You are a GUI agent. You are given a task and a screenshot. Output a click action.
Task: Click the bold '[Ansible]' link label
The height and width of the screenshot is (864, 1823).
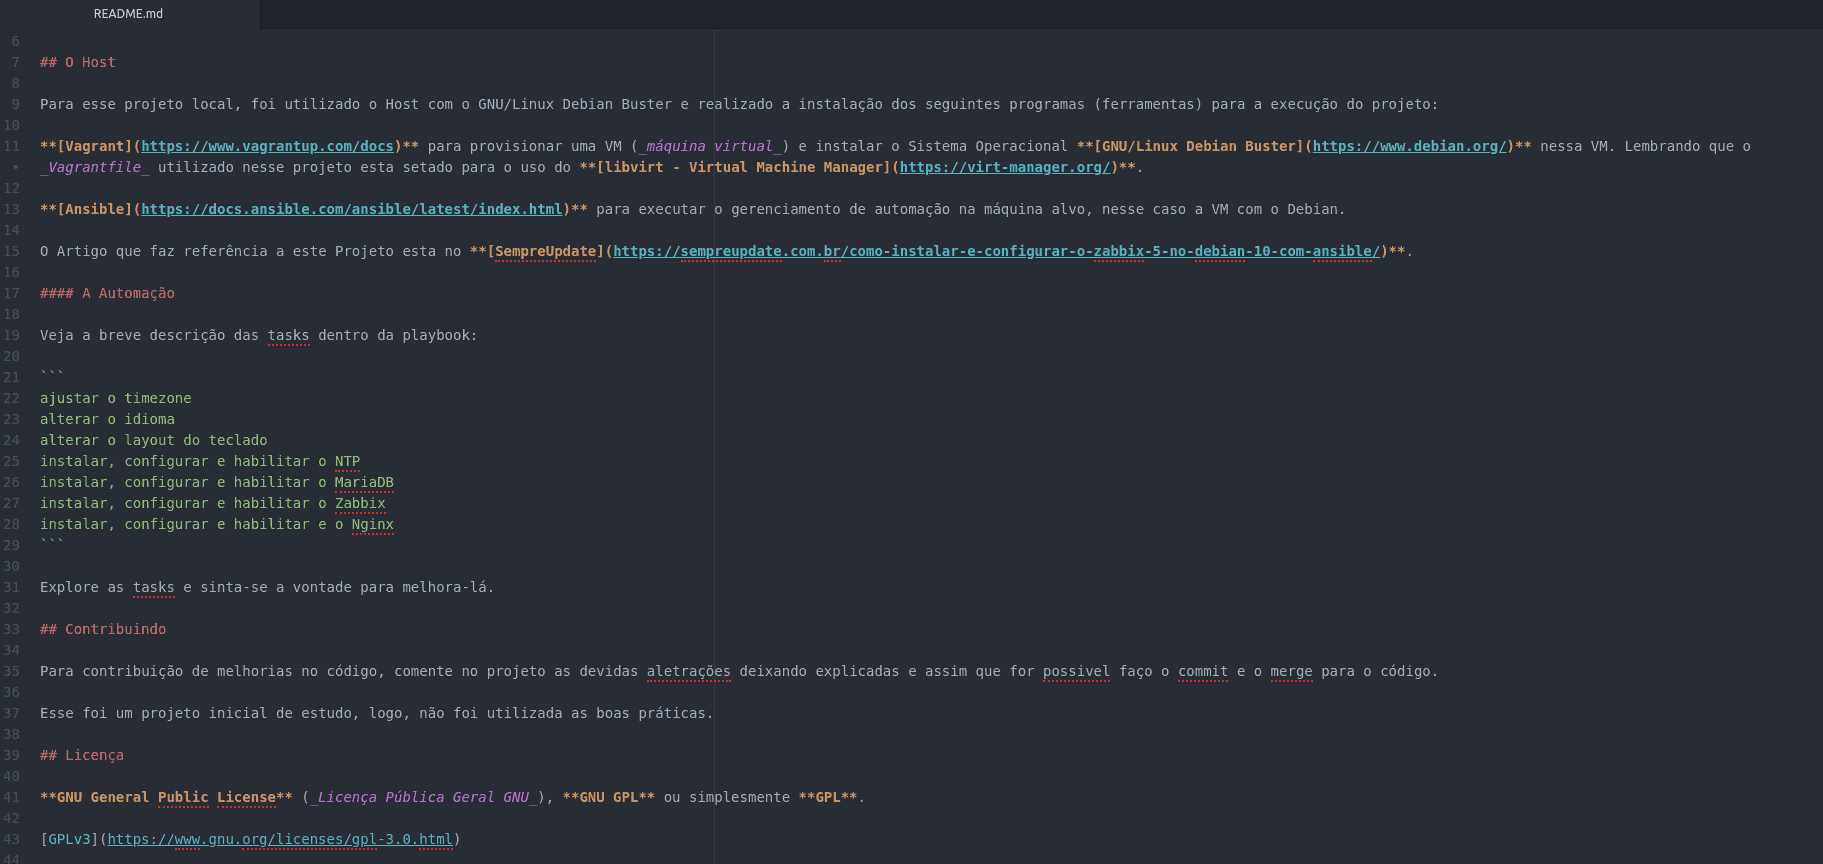(x=95, y=209)
